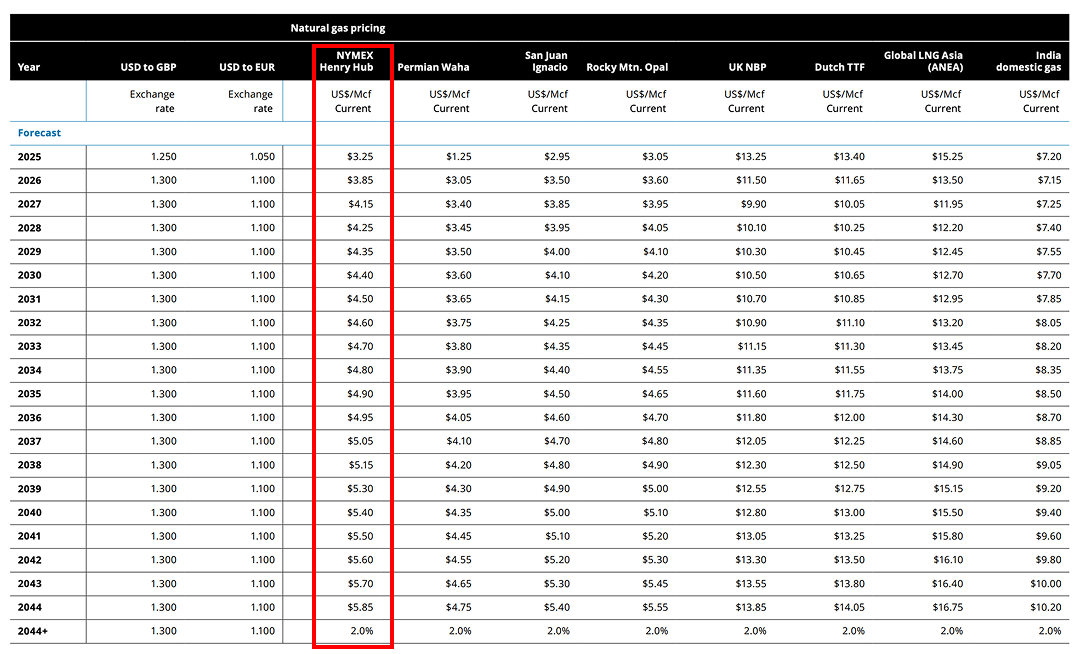Click the Natural gas pricing title

click(338, 28)
